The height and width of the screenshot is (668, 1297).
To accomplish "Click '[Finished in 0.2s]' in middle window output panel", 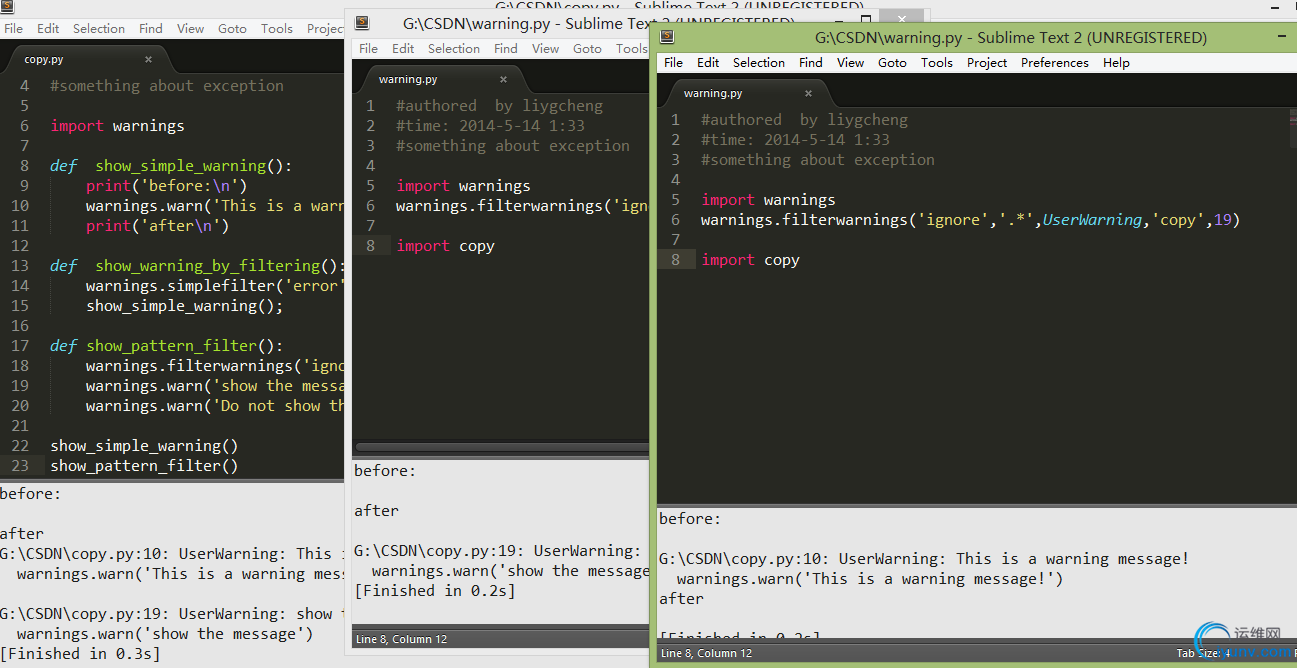I will pos(434,591).
